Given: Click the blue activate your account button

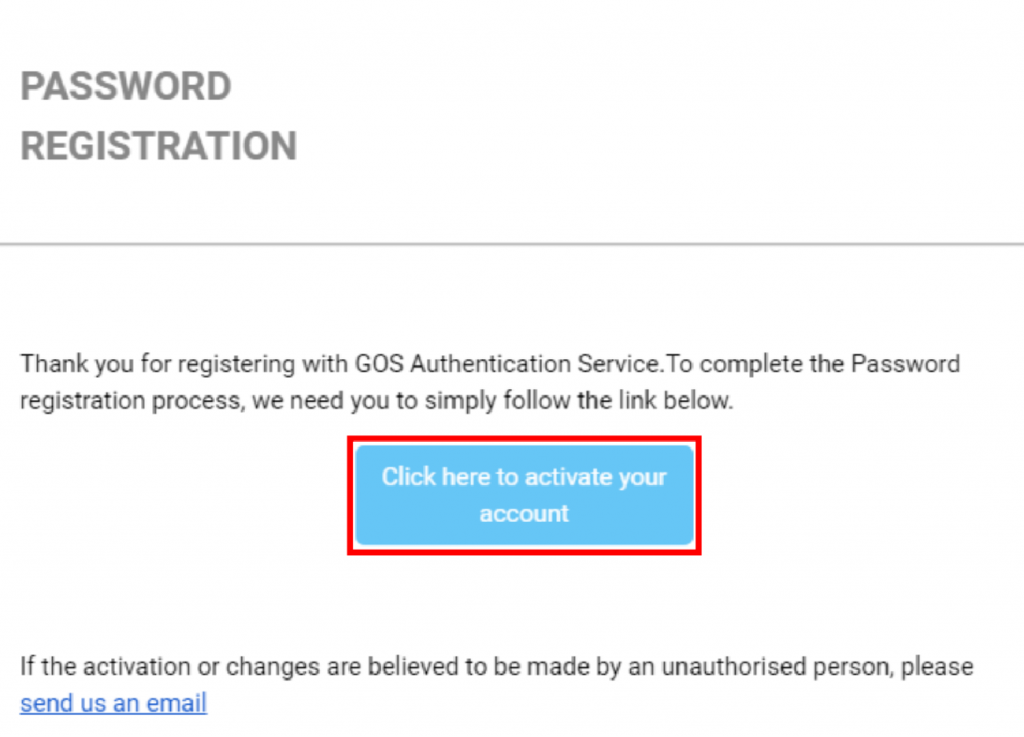Looking at the screenshot, I should tap(524, 495).
